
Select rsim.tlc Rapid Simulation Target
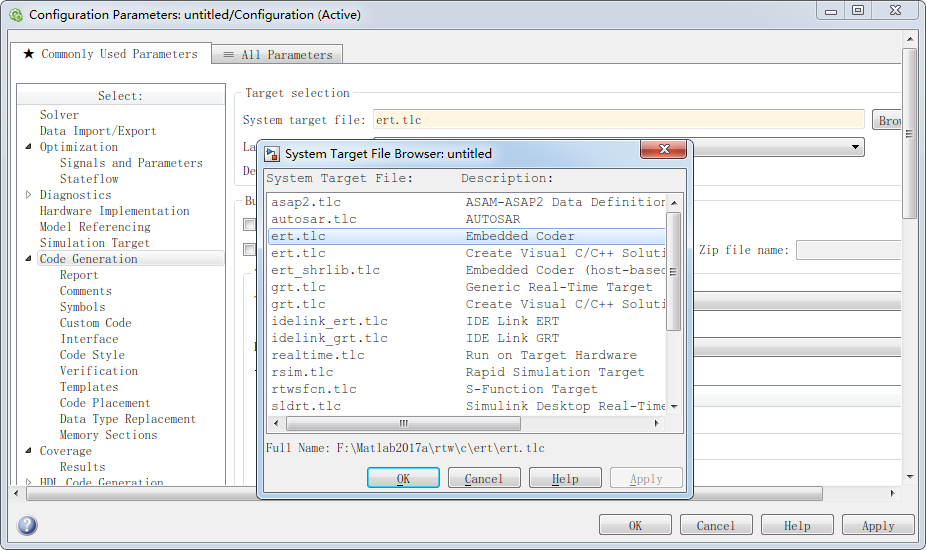coord(467,372)
